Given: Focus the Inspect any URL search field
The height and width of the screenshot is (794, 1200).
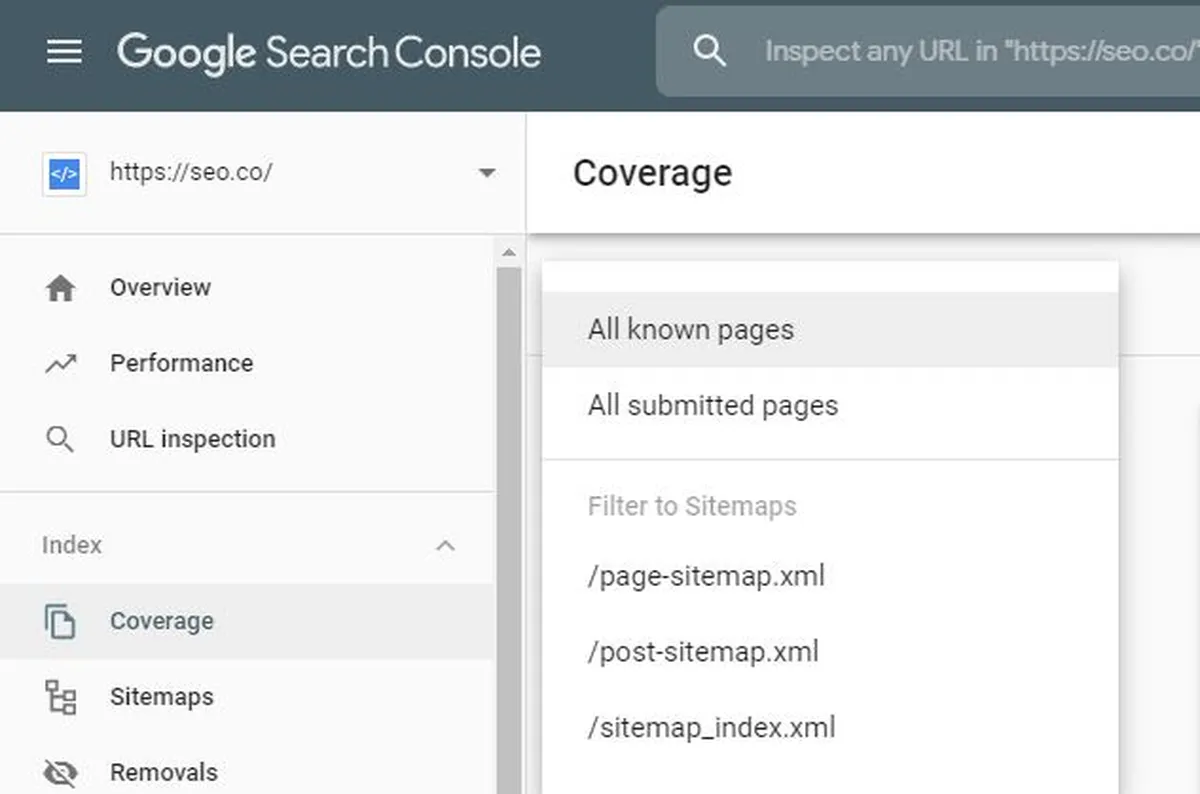Looking at the screenshot, I should (x=928, y=52).
